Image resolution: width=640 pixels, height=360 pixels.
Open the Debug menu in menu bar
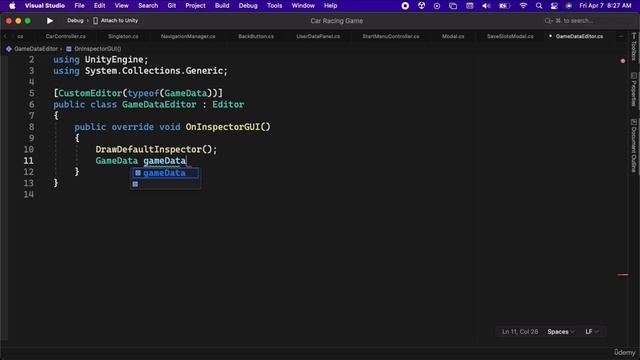(x=248, y=6)
